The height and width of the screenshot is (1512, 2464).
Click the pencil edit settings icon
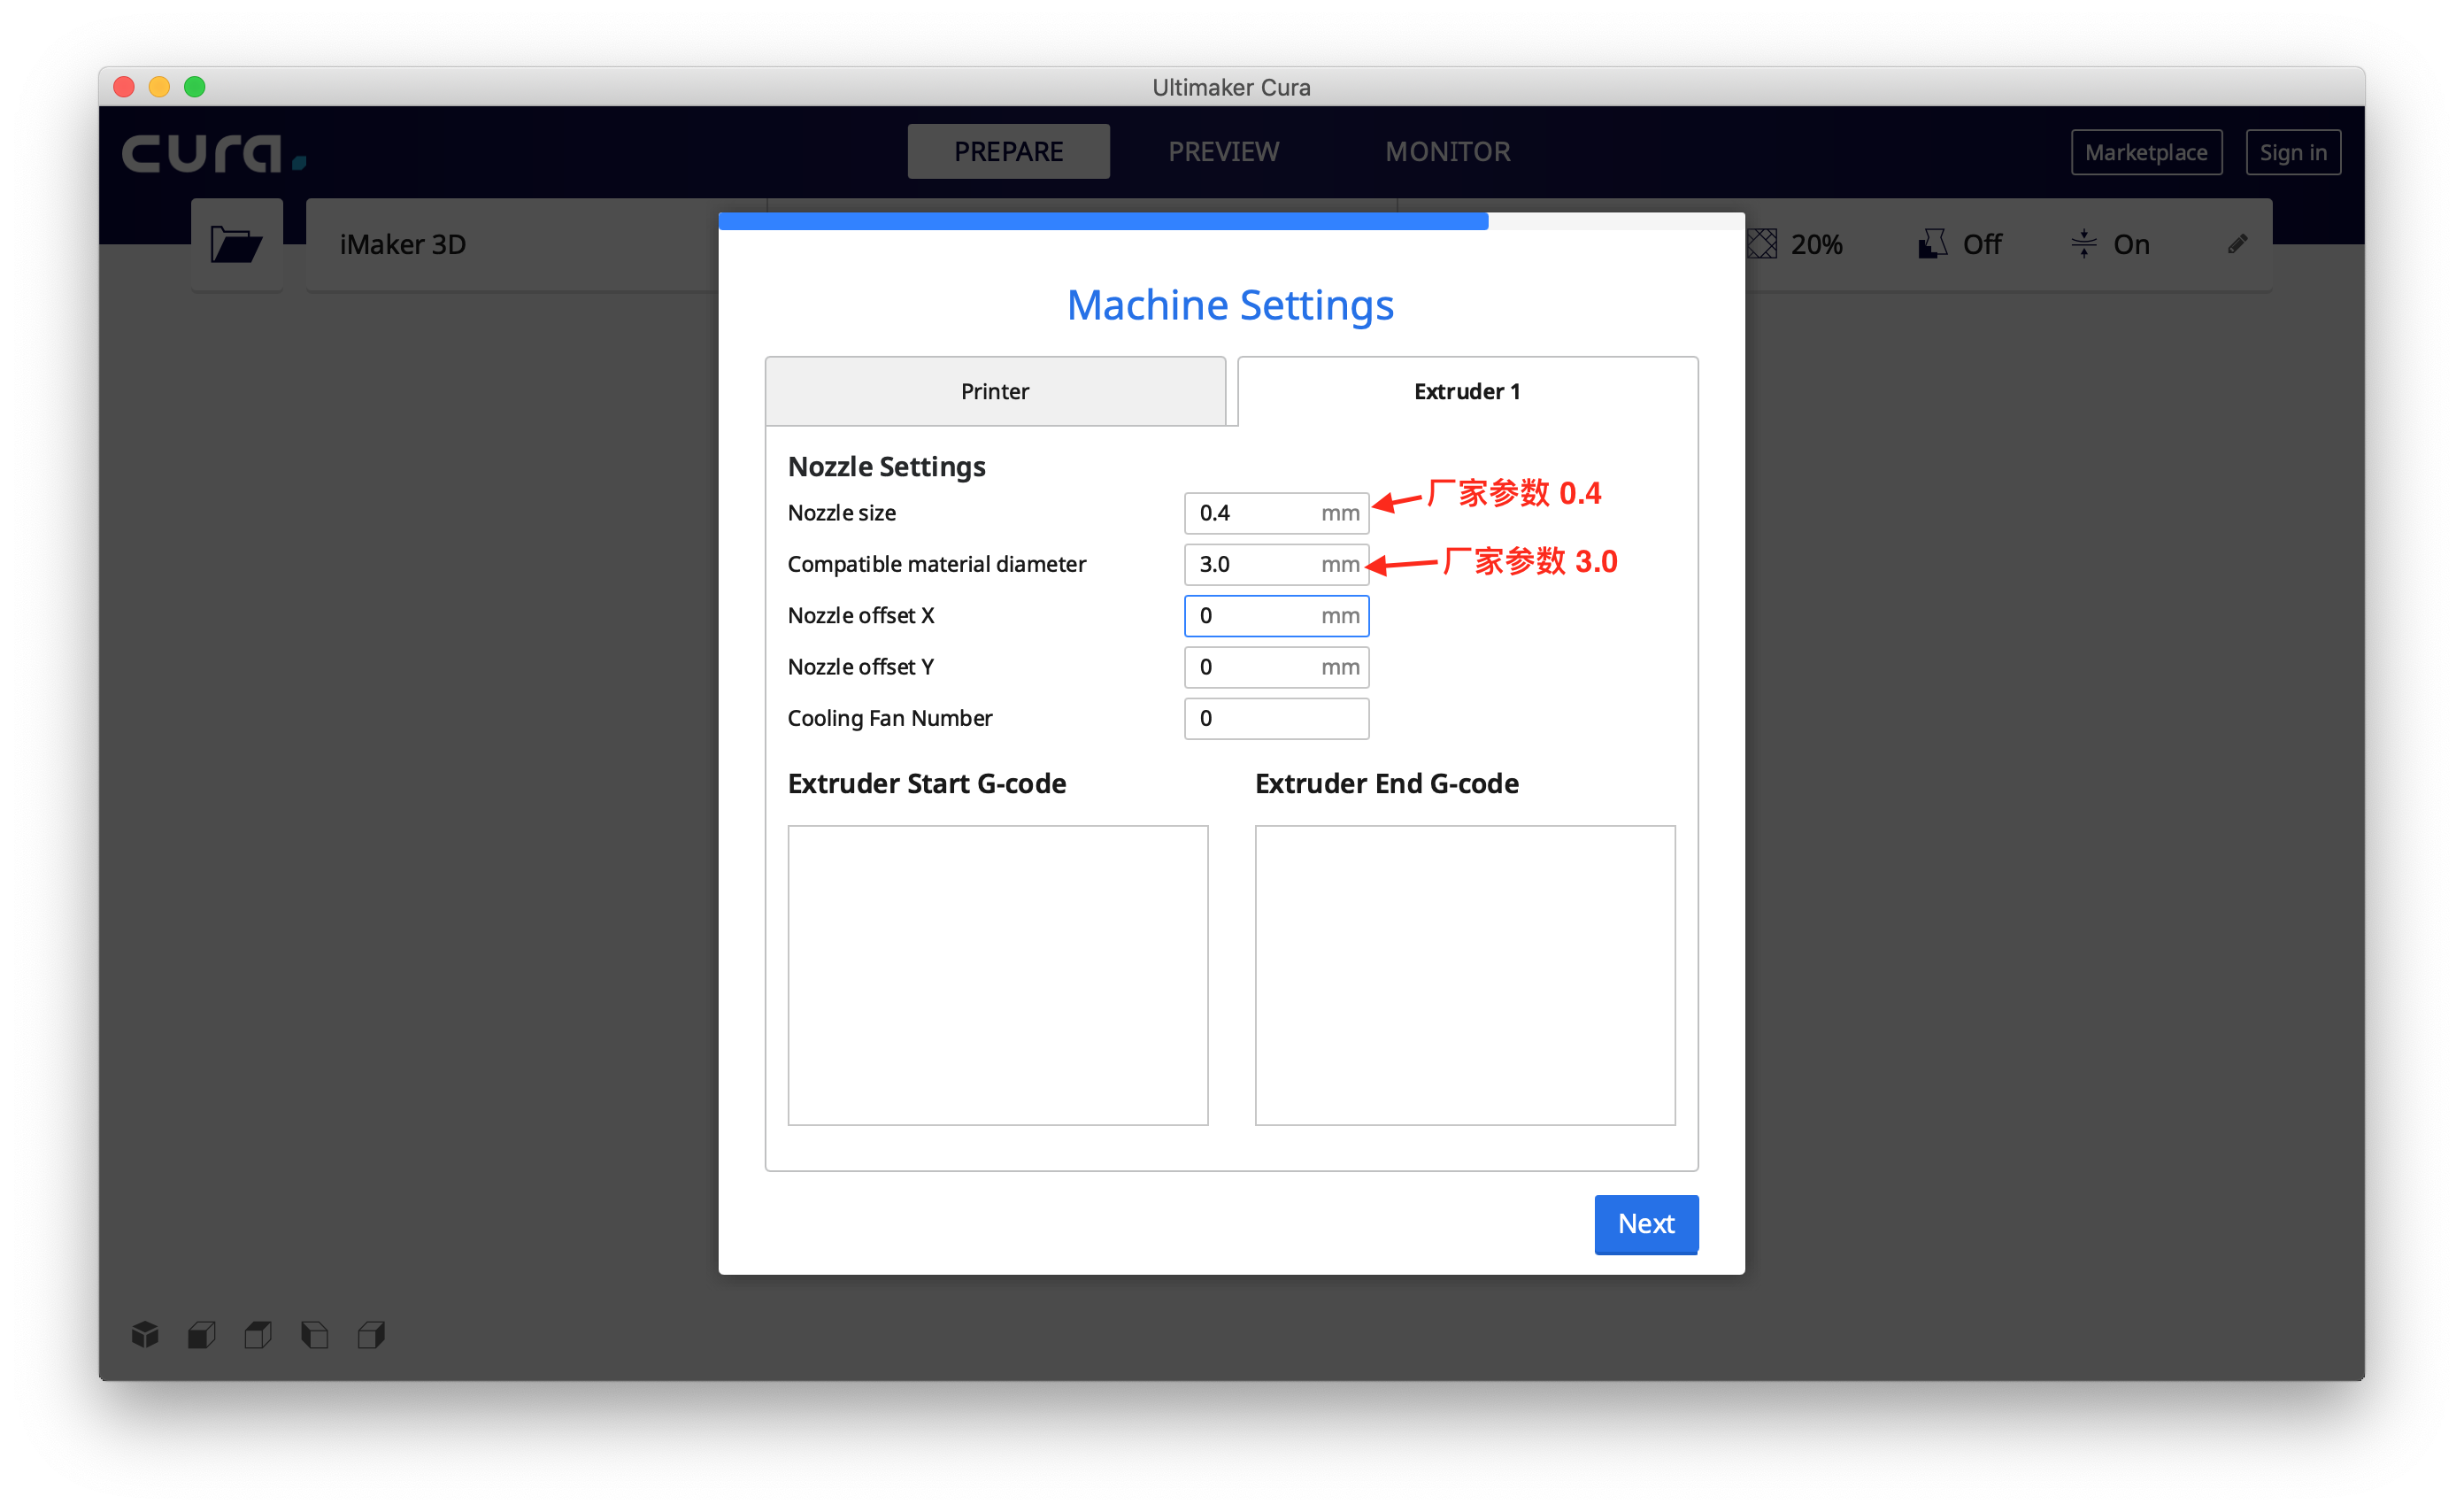pos(2238,244)
